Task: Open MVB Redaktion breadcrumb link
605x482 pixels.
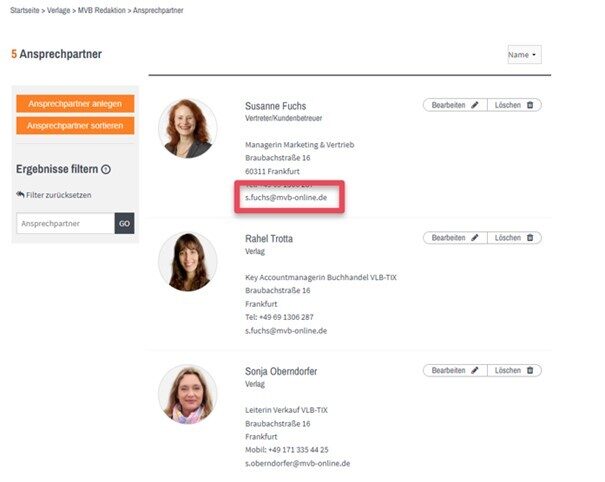Action: coord(101,10)
